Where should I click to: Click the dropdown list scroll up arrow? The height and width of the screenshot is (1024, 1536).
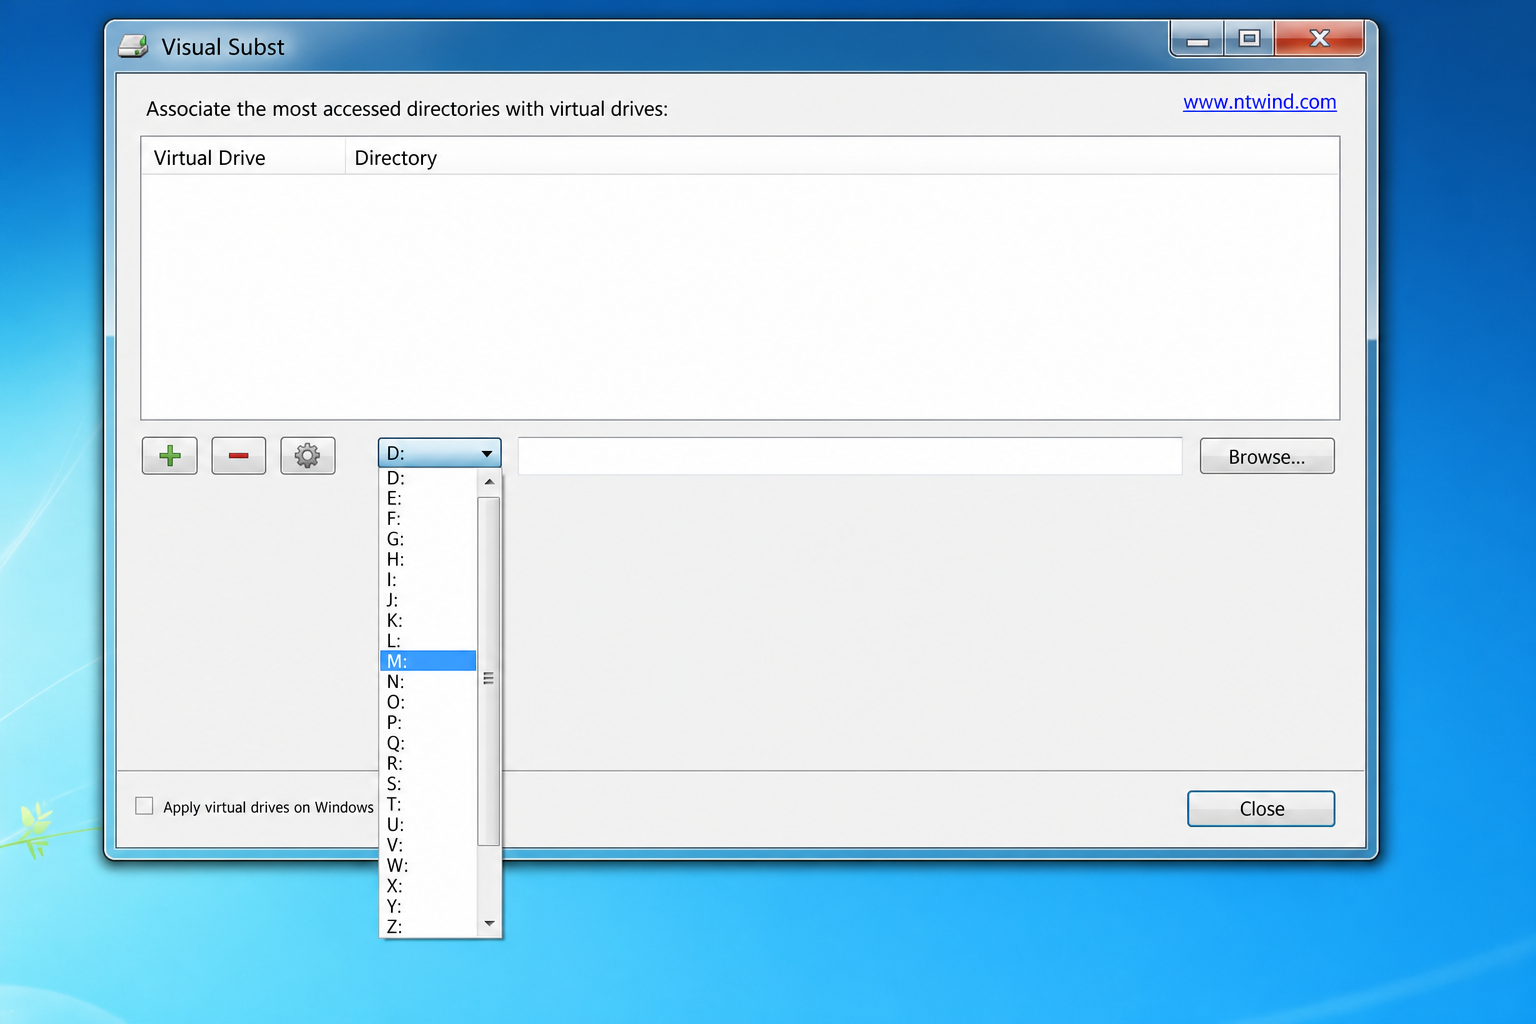[489, 481]
